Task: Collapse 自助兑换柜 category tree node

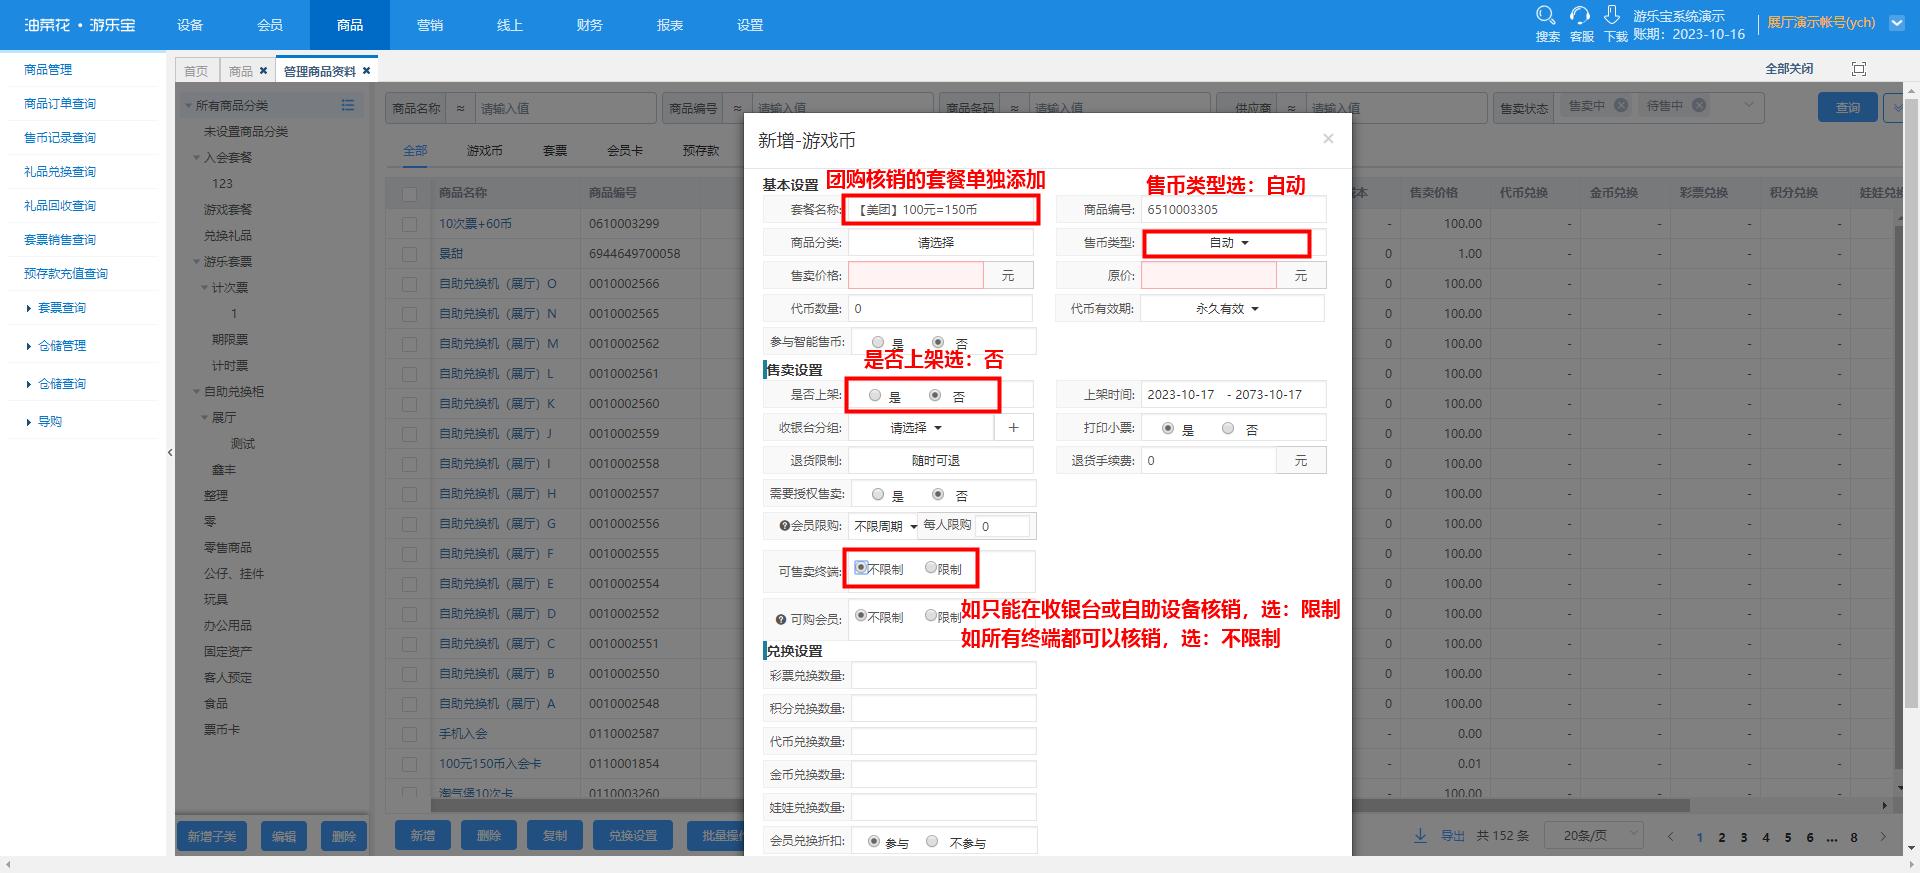Action: pyautogui.click(x=197, y=392)
